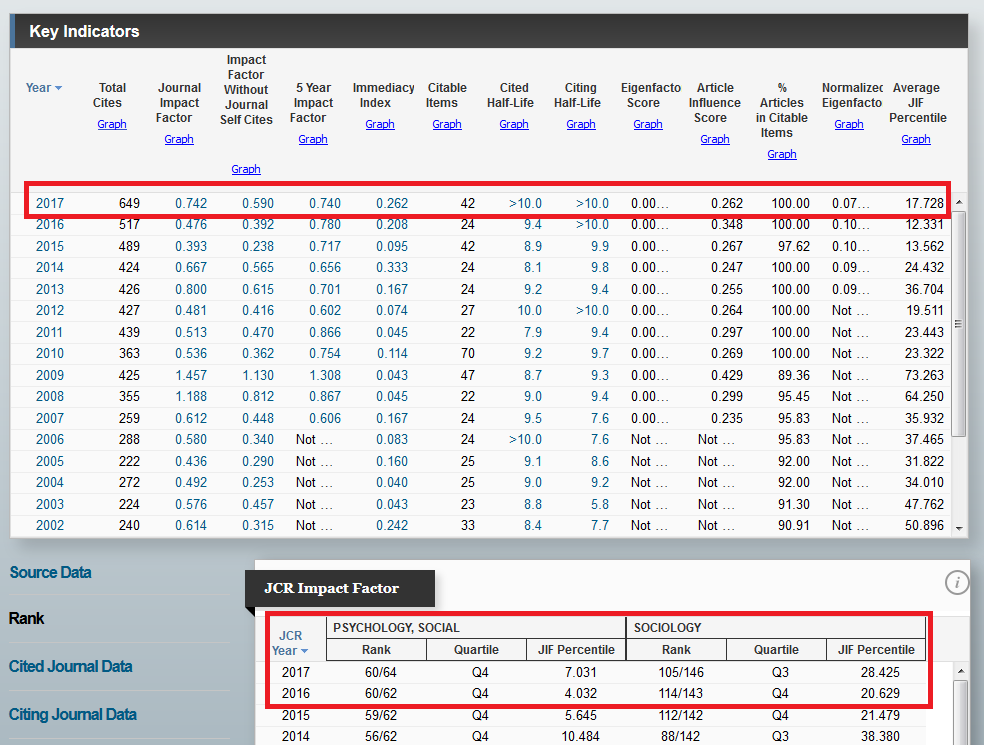
Task: Click the Key Indicators panel title
Action: point(84,31)
